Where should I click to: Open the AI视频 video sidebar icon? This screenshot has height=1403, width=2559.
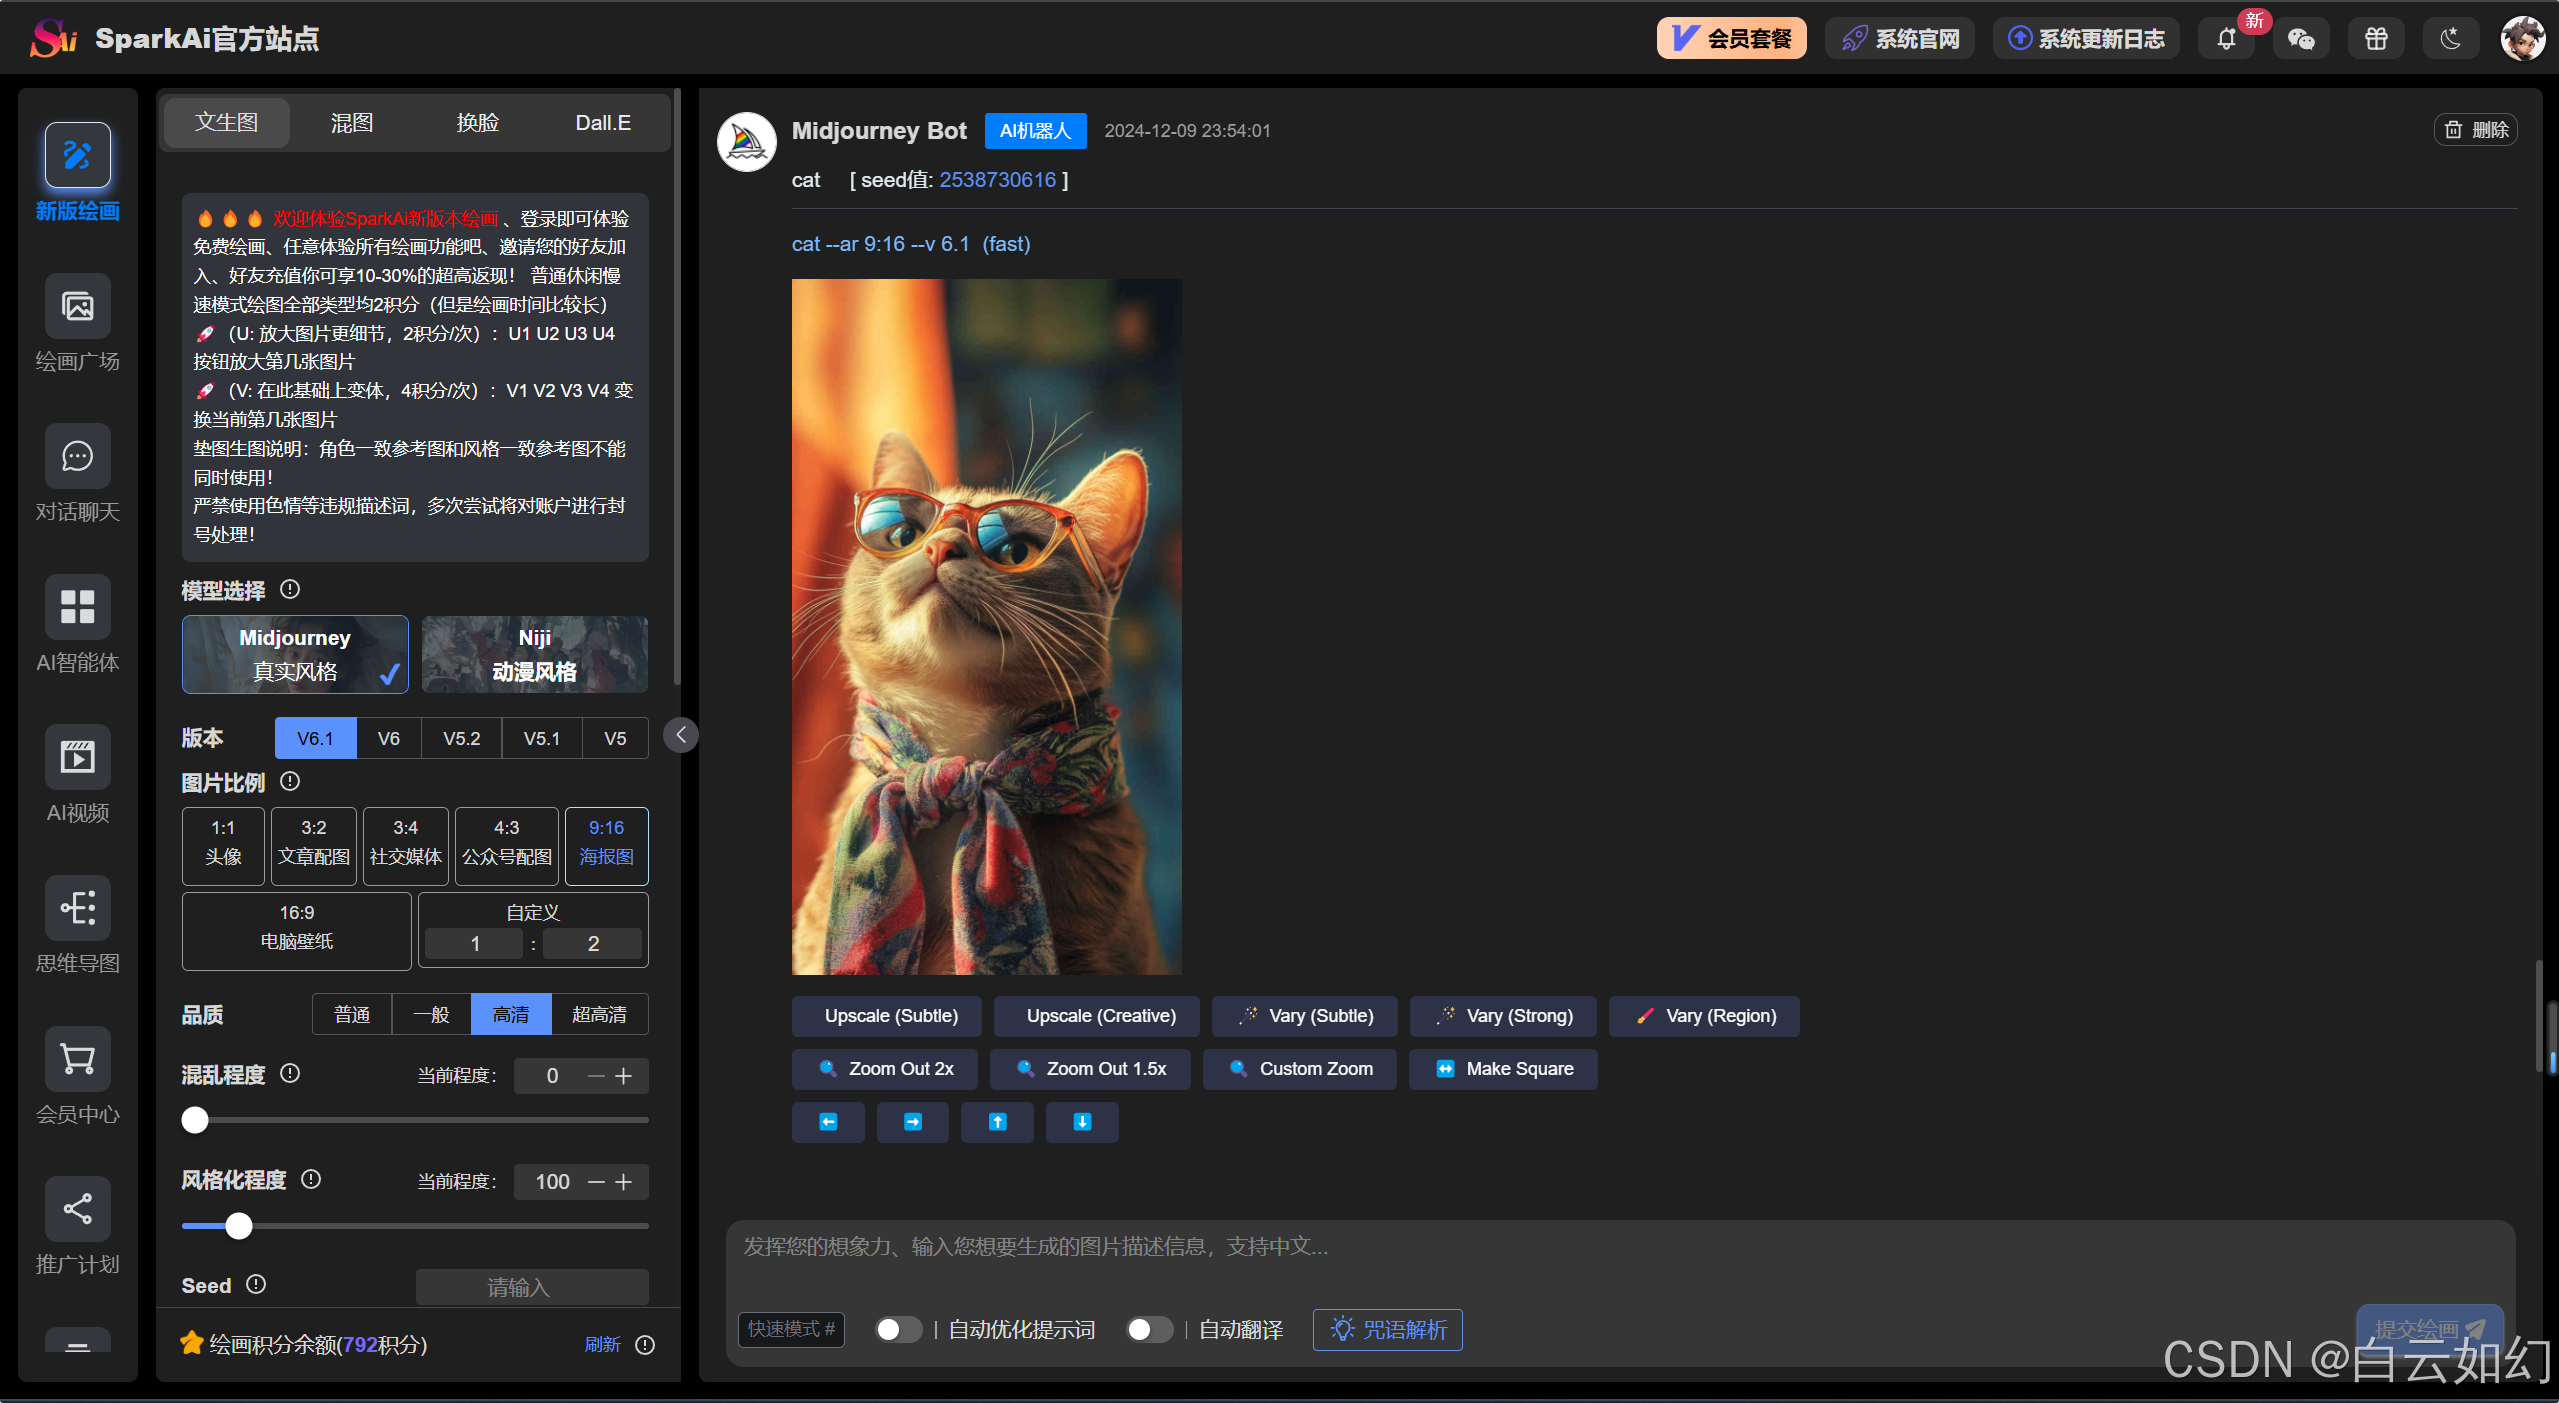(77, 757)
